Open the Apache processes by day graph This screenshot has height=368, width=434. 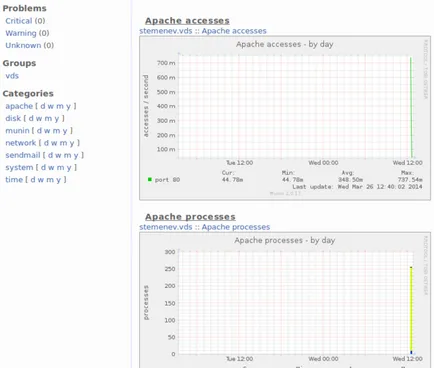(285, 300)
